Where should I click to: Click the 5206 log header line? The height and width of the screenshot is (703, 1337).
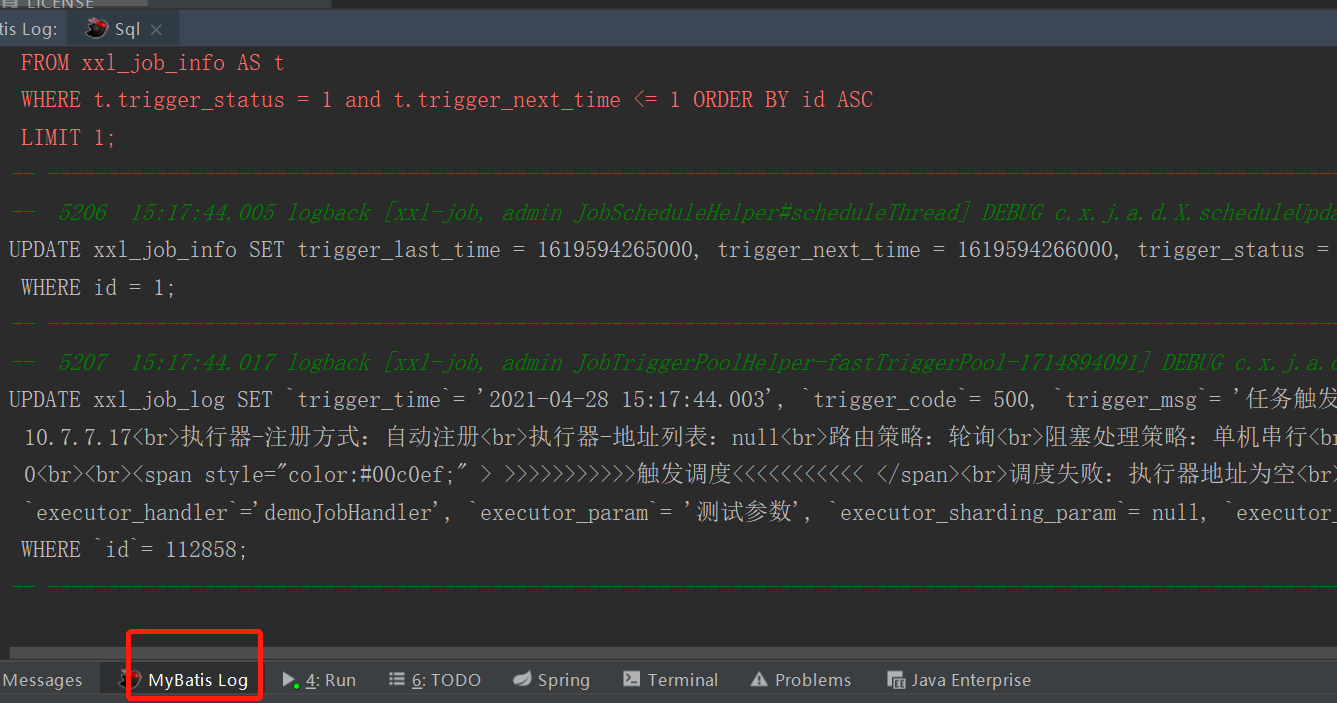click(x=673, y=213)
